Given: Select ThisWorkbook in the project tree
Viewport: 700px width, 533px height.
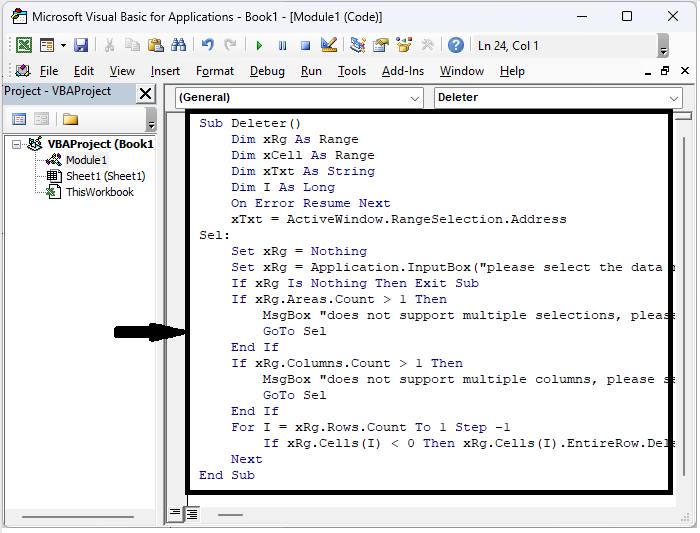Looking at the screenshot, I should tap(100, 192).
